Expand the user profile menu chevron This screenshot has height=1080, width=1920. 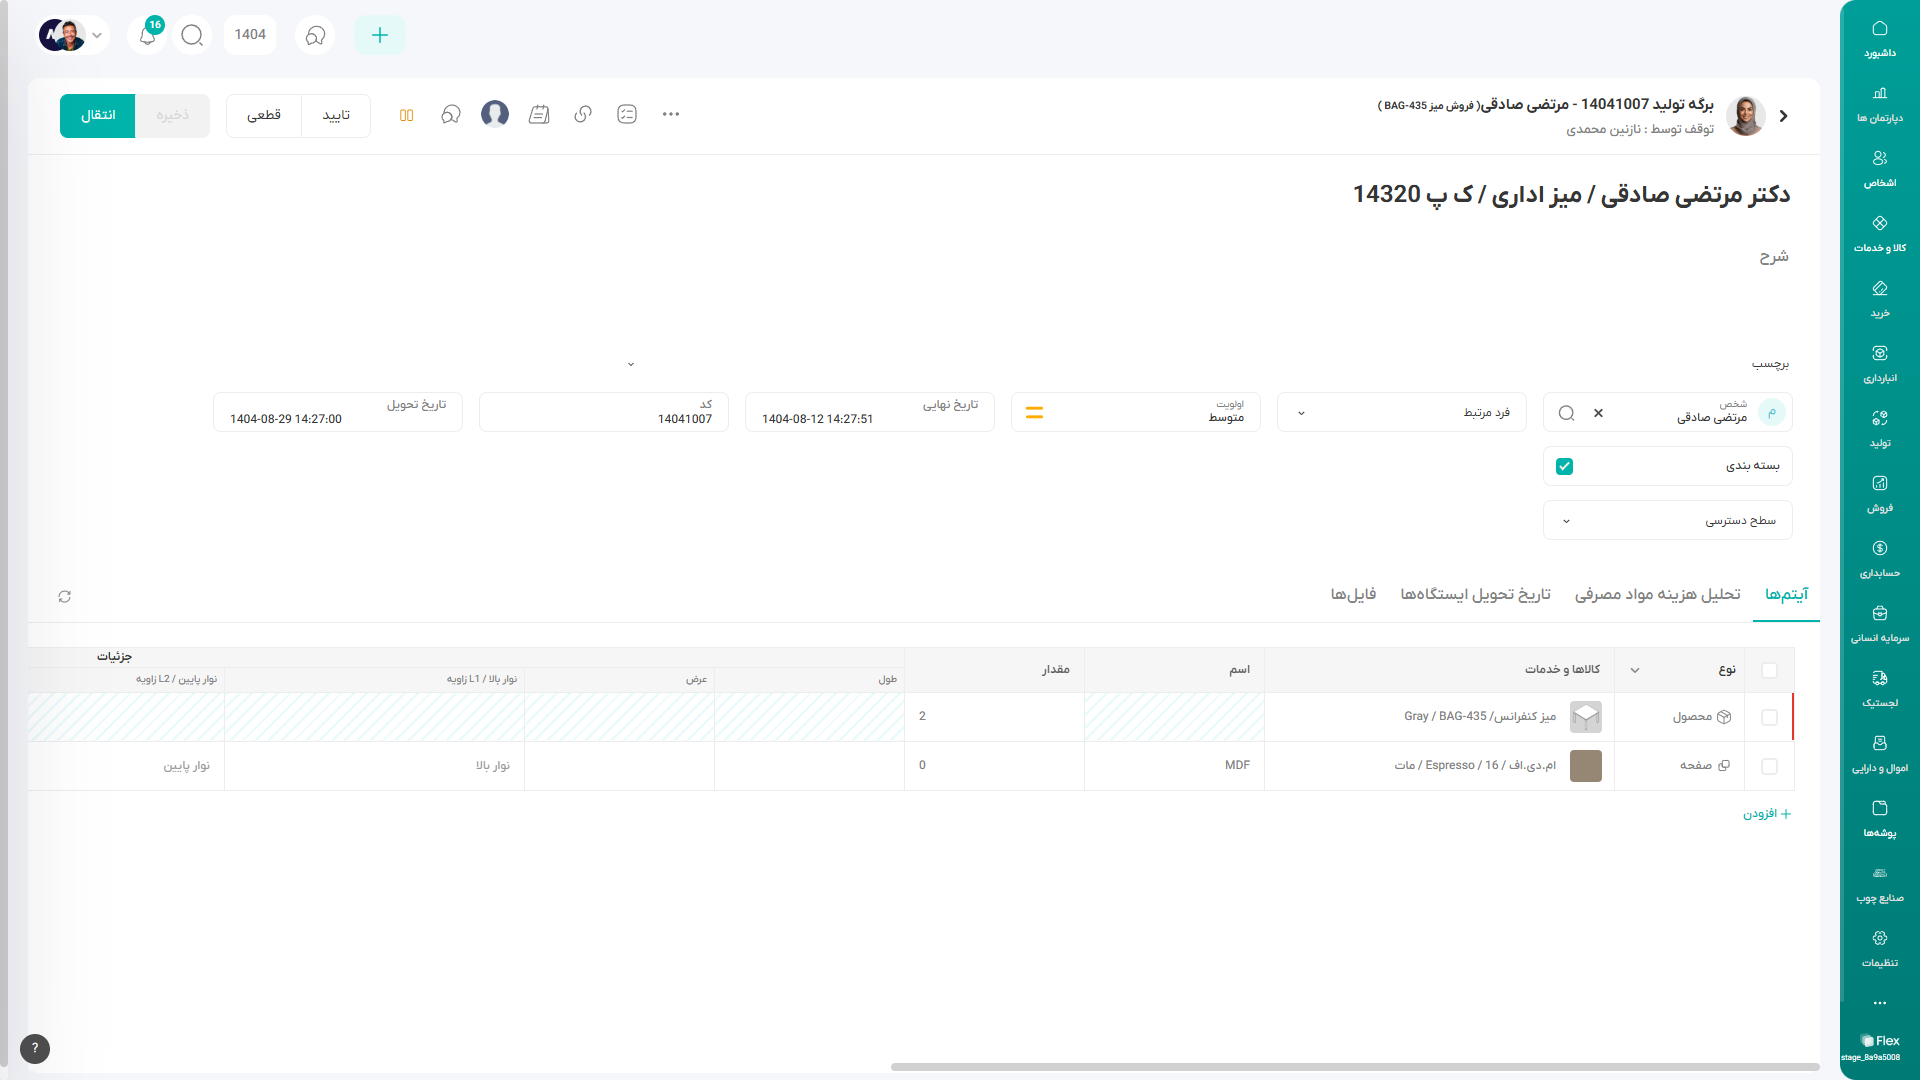(x=97, y=35)
